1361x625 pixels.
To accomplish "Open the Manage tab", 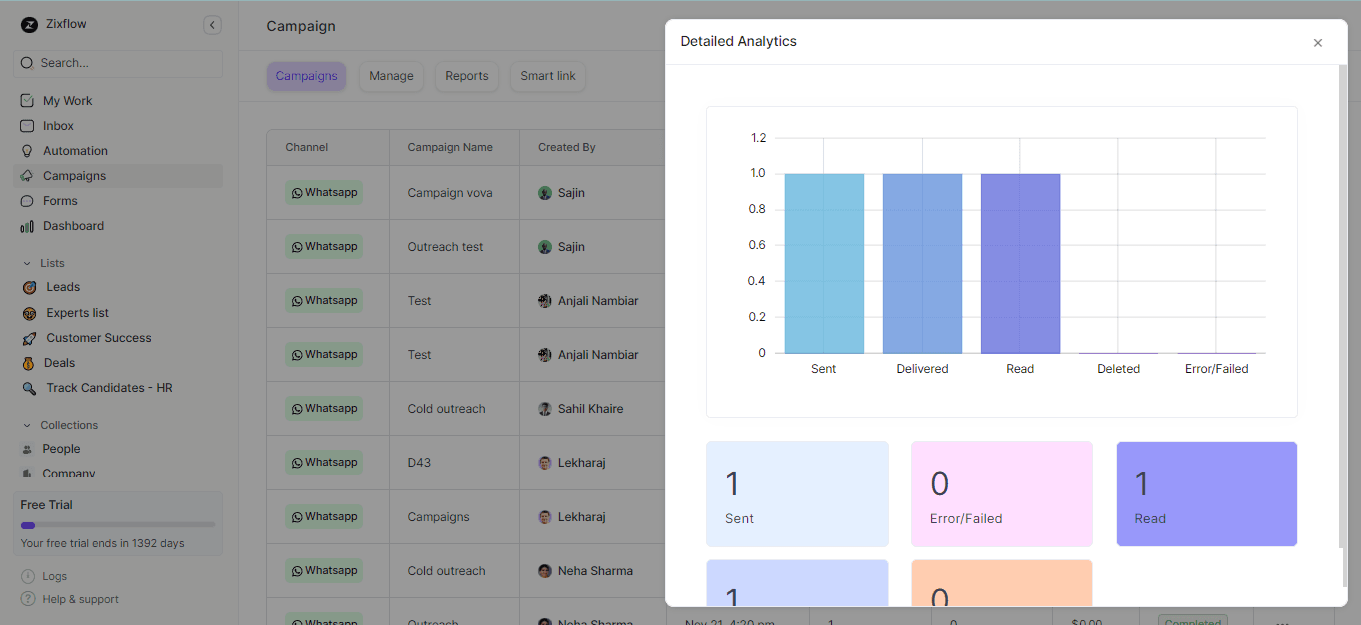I will click(391, 75).
